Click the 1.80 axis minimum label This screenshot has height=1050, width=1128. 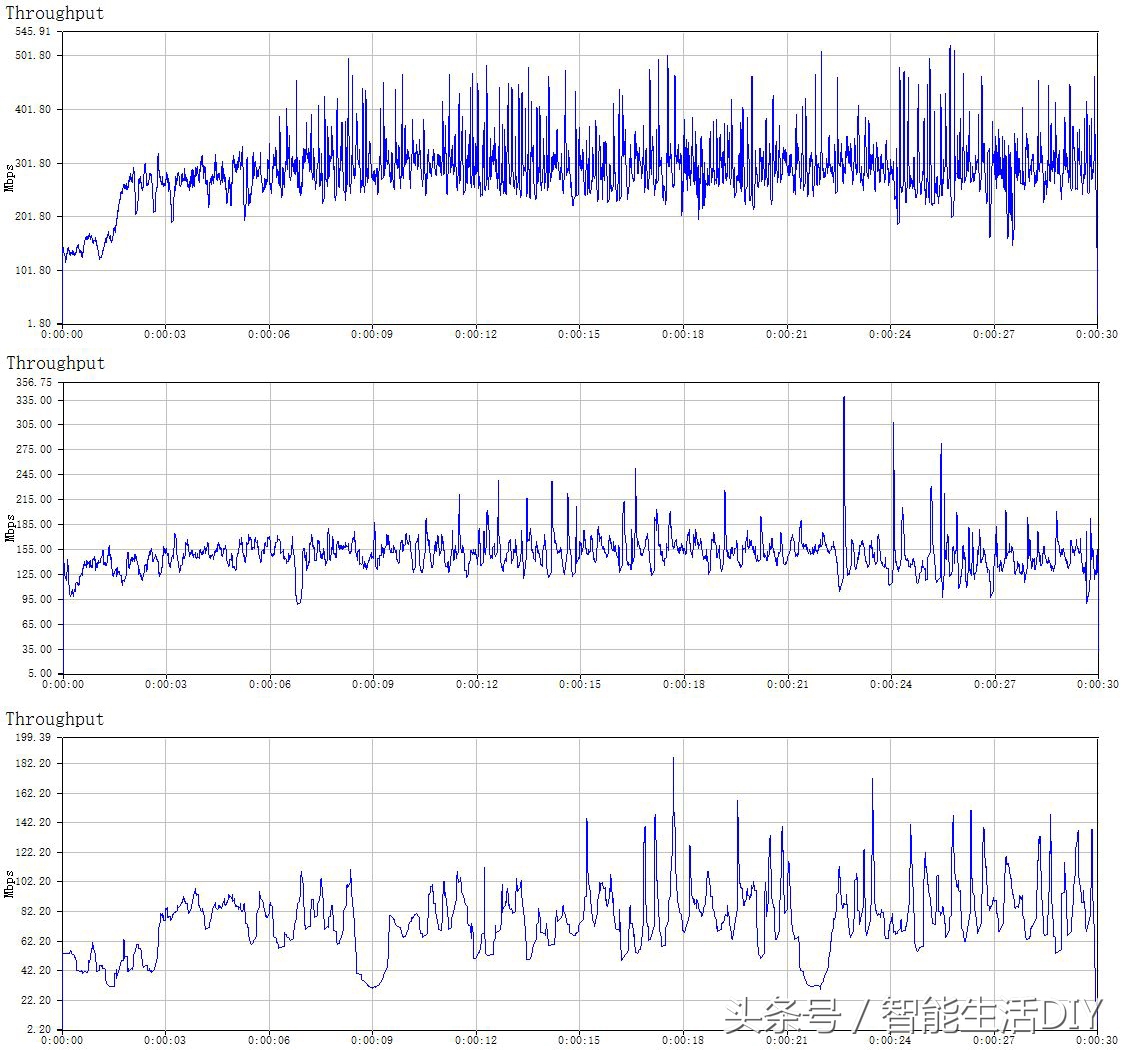(x=40, y=324)
